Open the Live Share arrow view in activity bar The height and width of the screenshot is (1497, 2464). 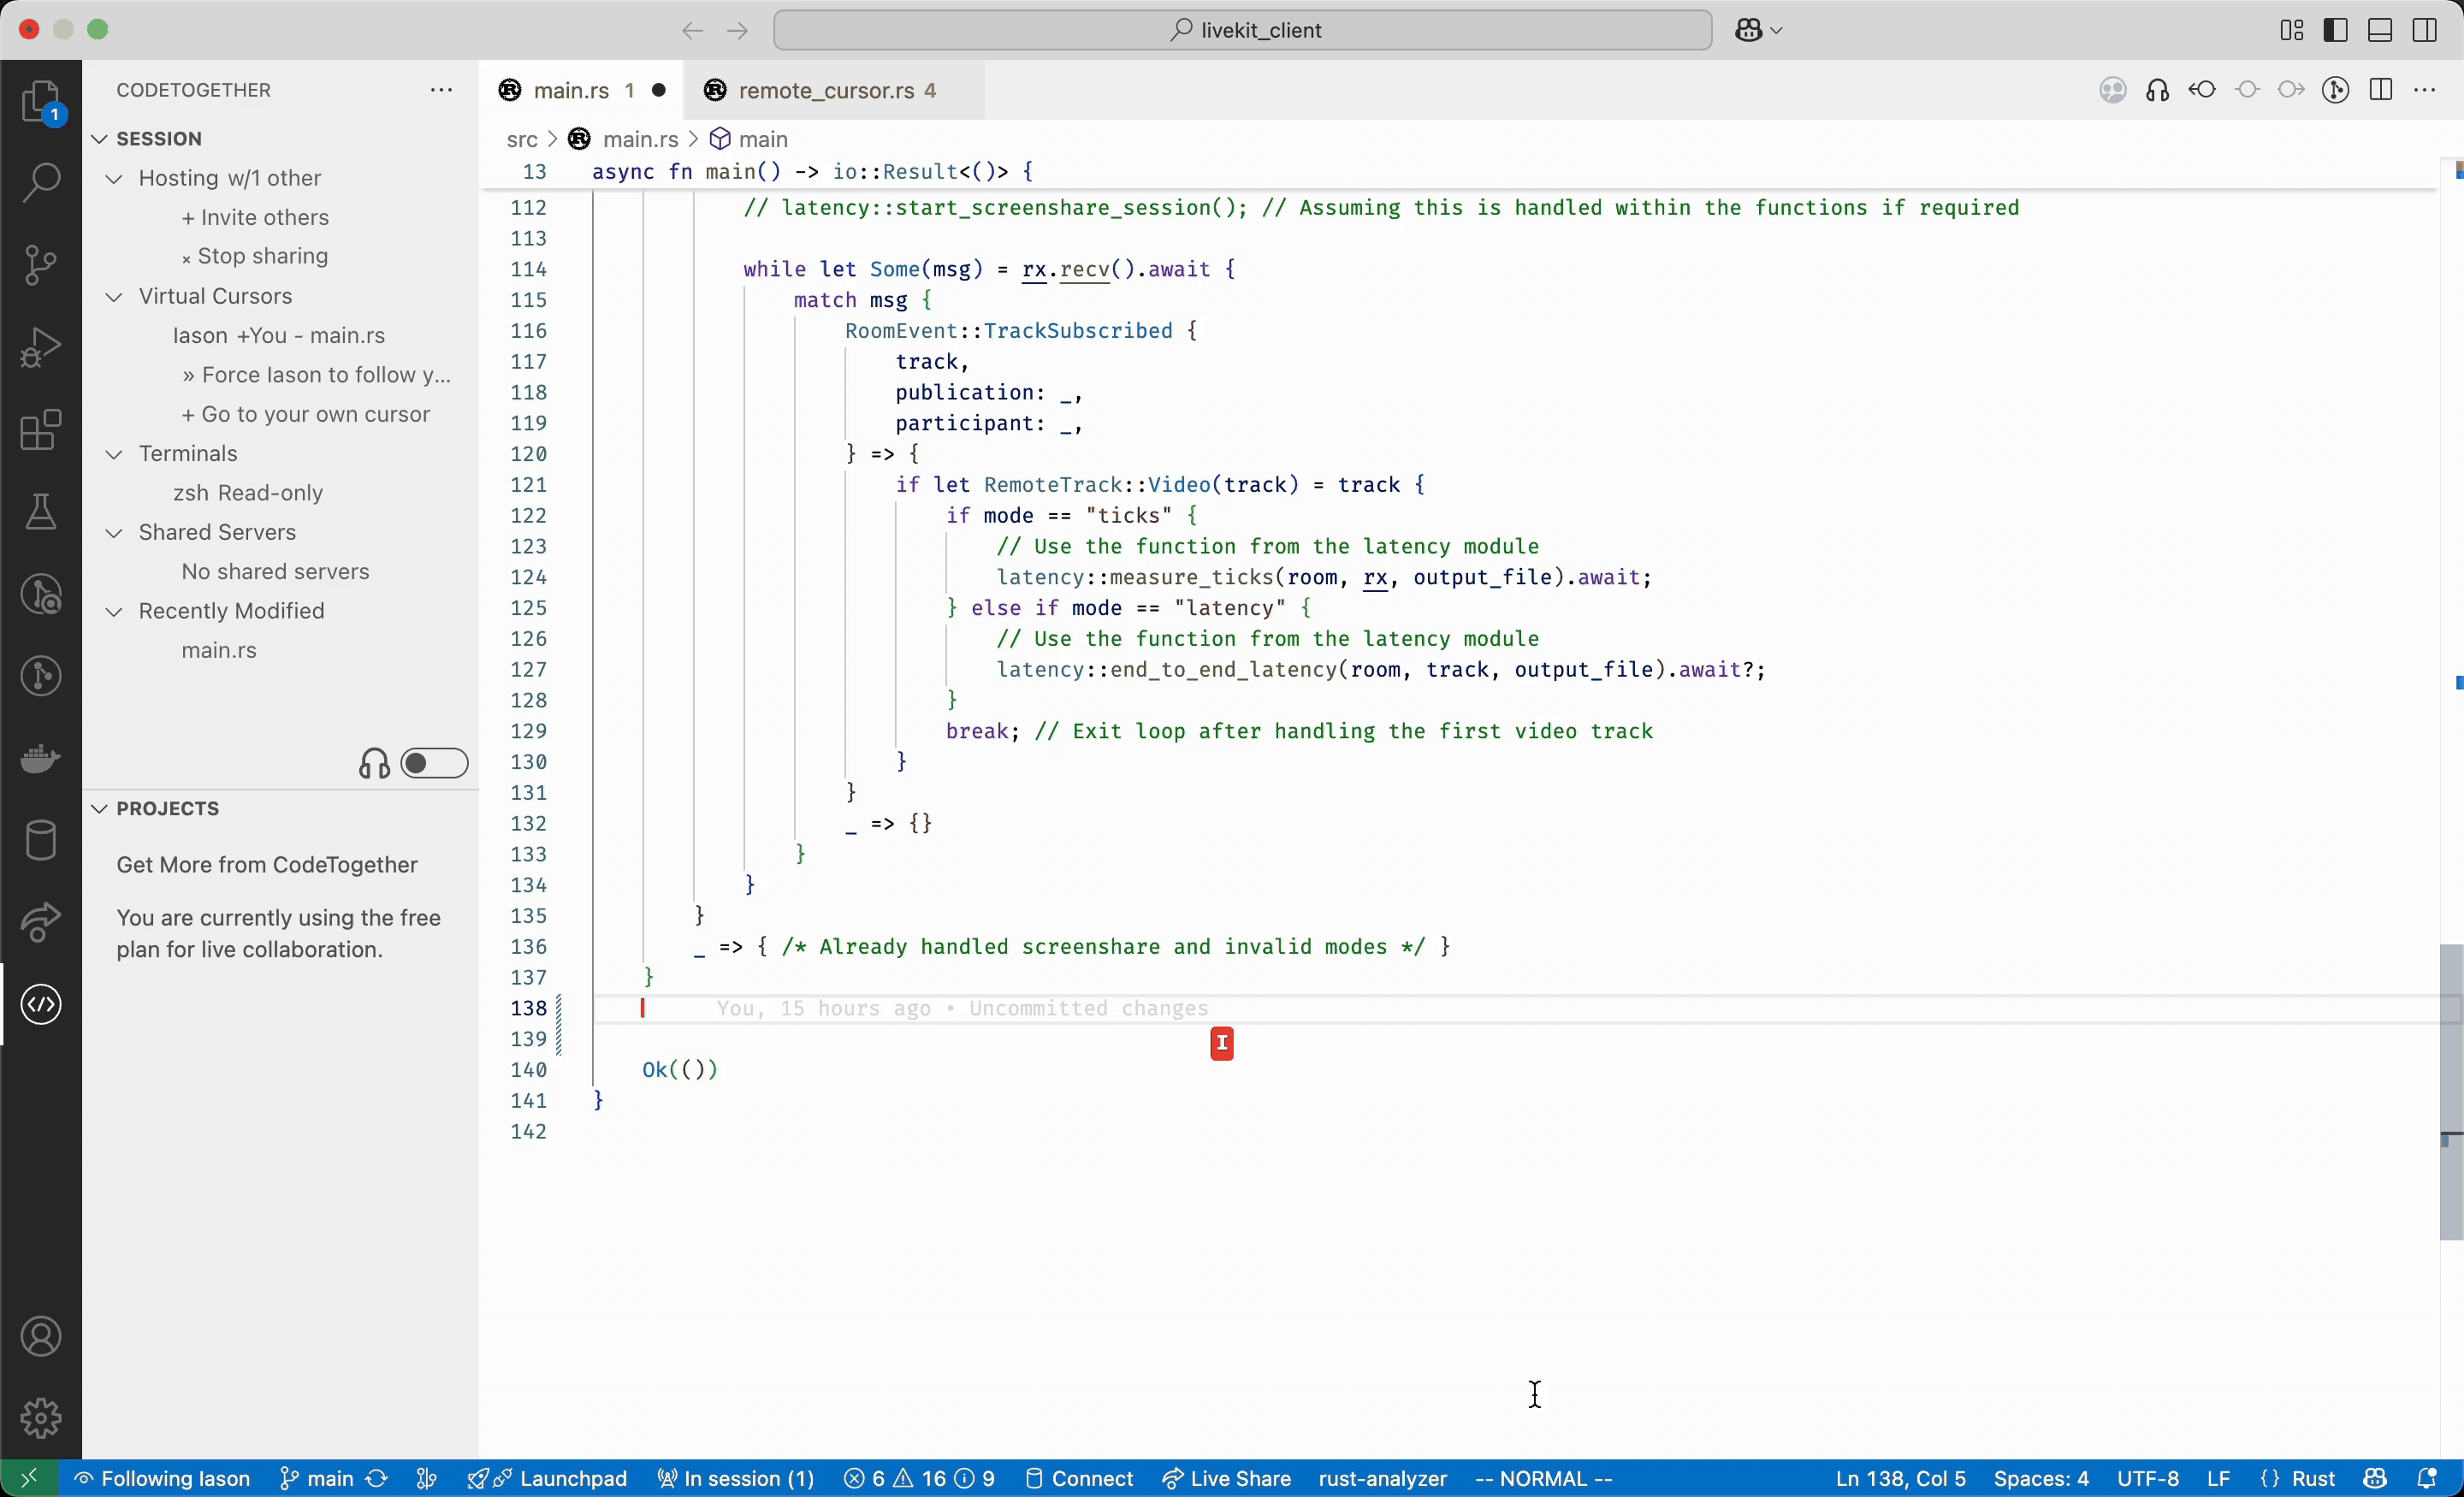41,922
